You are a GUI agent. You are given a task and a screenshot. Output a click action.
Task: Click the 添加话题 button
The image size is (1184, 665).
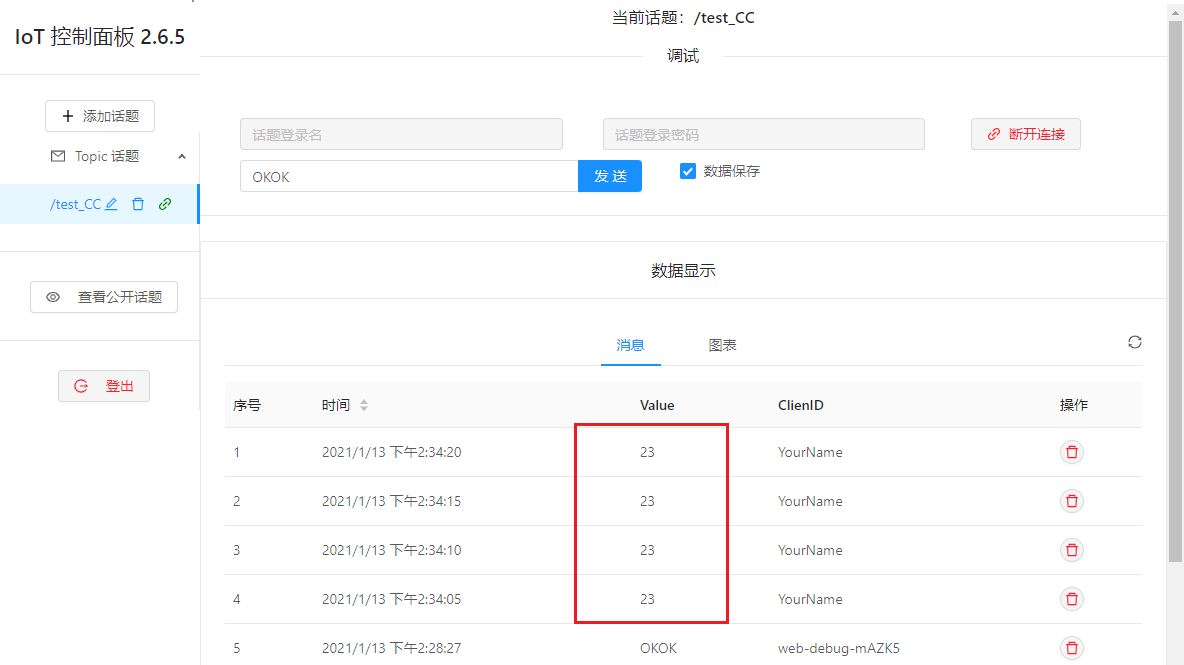[x=100, y=116]
